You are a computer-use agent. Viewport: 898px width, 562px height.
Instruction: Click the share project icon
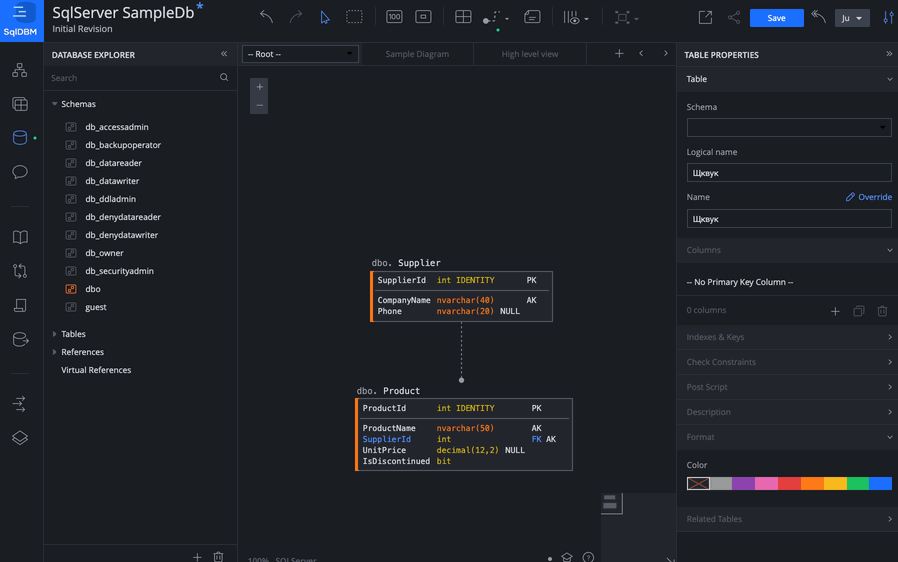(x=734, y=17)
